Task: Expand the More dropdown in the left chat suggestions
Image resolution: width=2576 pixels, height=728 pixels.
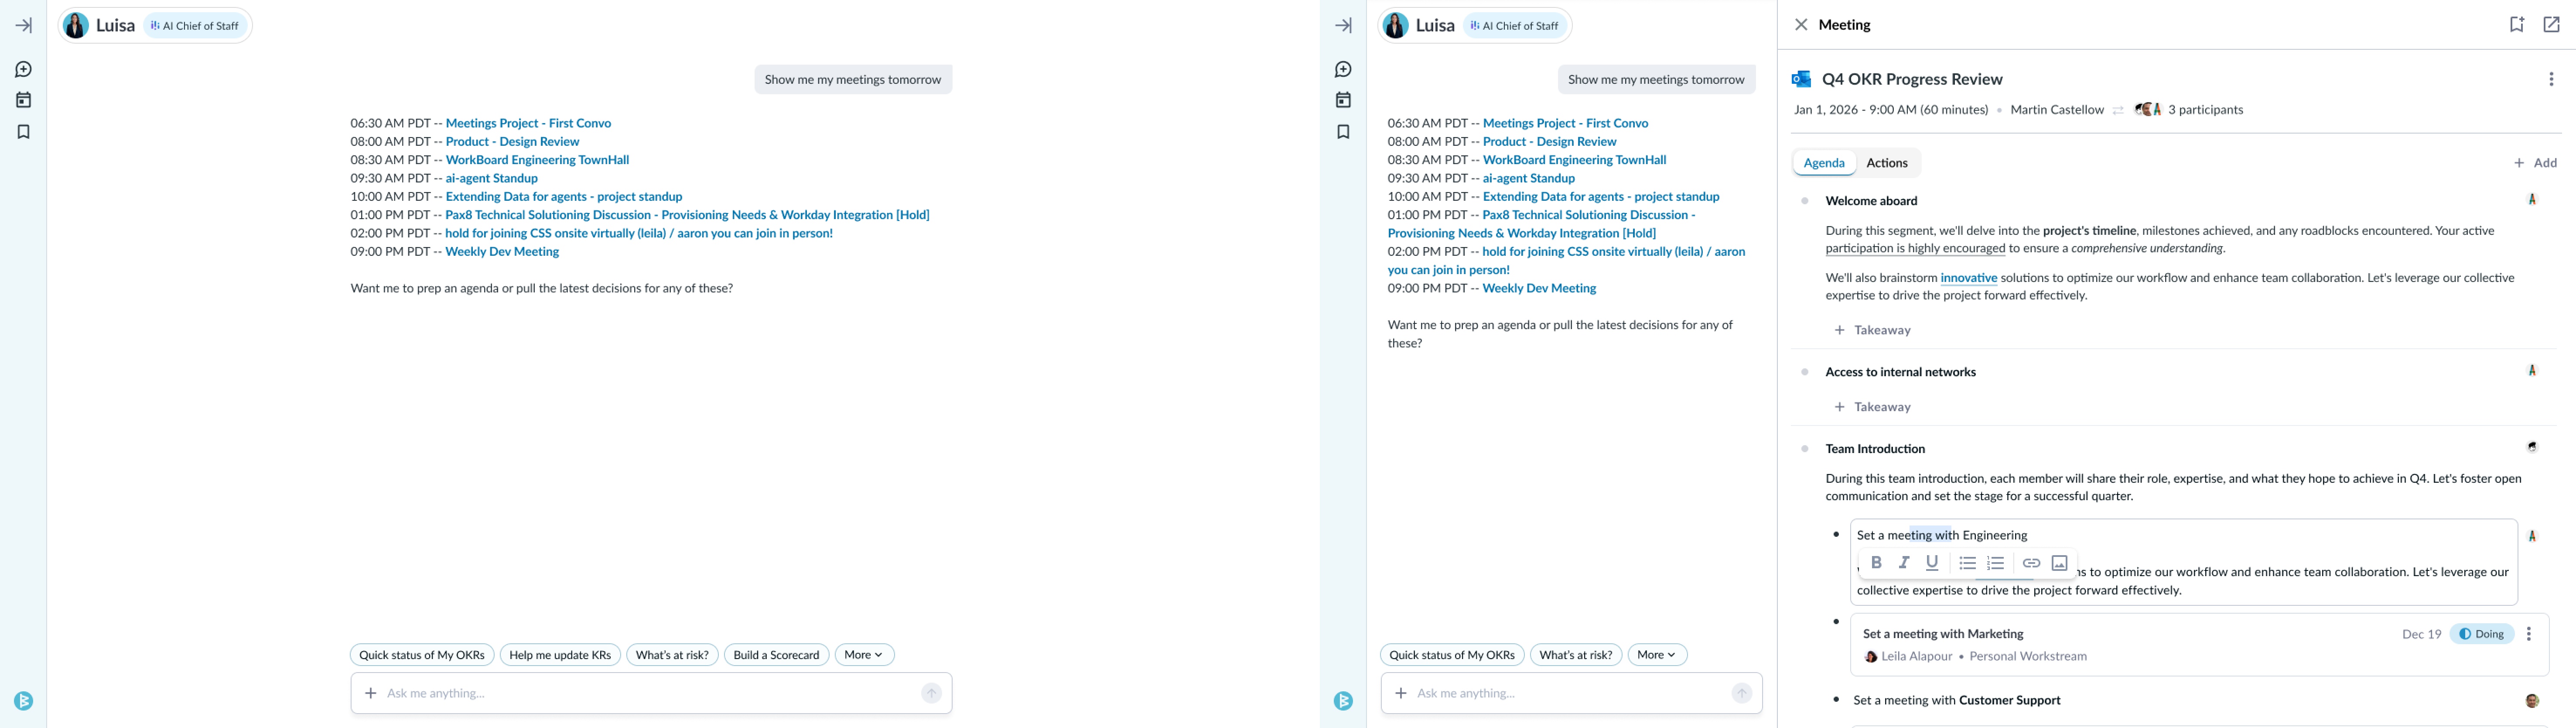Action: point(864,655)
